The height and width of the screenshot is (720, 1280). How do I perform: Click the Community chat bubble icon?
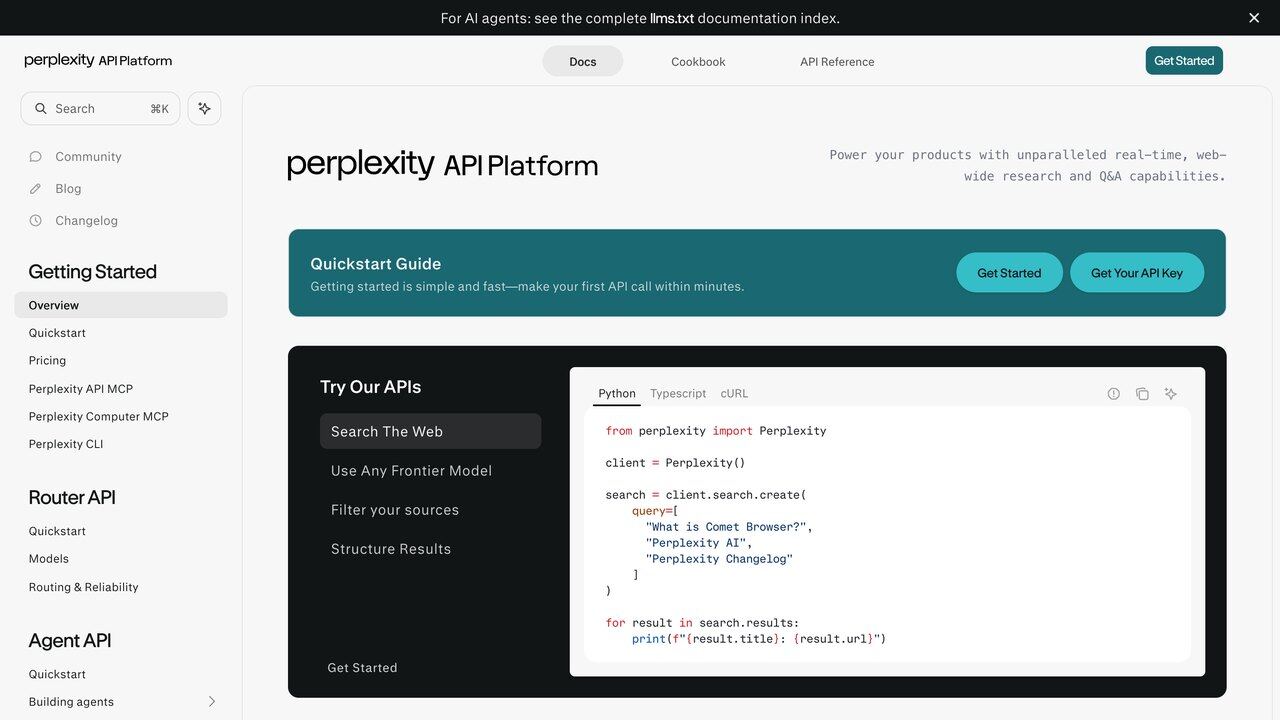36,157
